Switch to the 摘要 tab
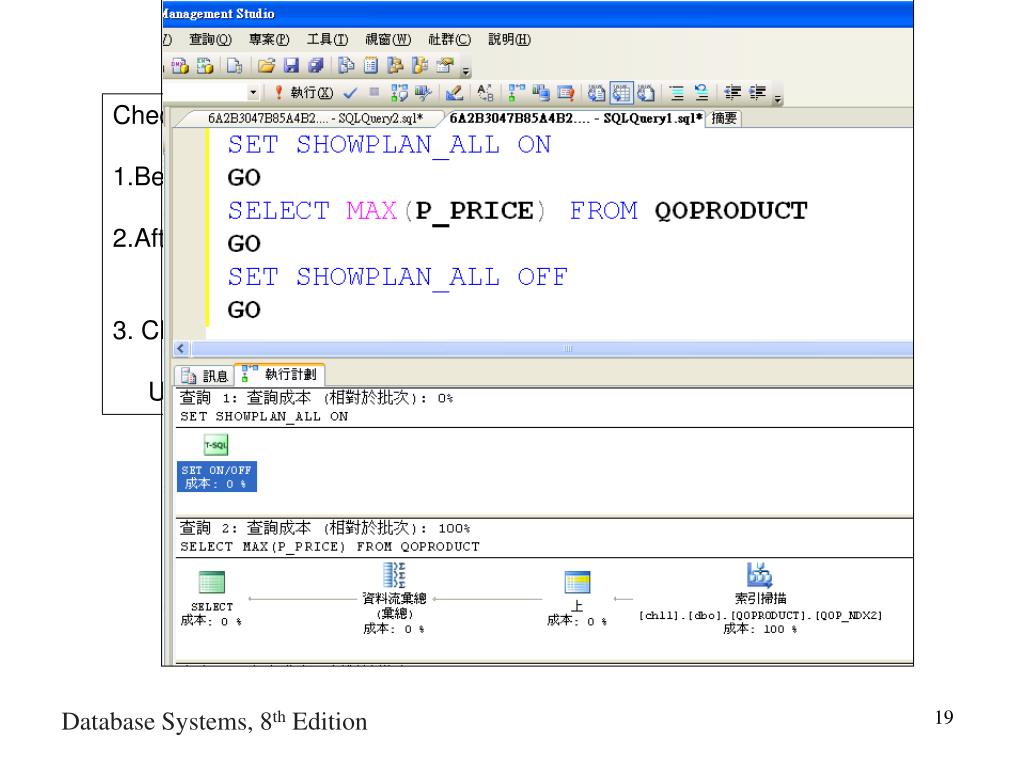The image size is (1024, 768). [724, 118]
